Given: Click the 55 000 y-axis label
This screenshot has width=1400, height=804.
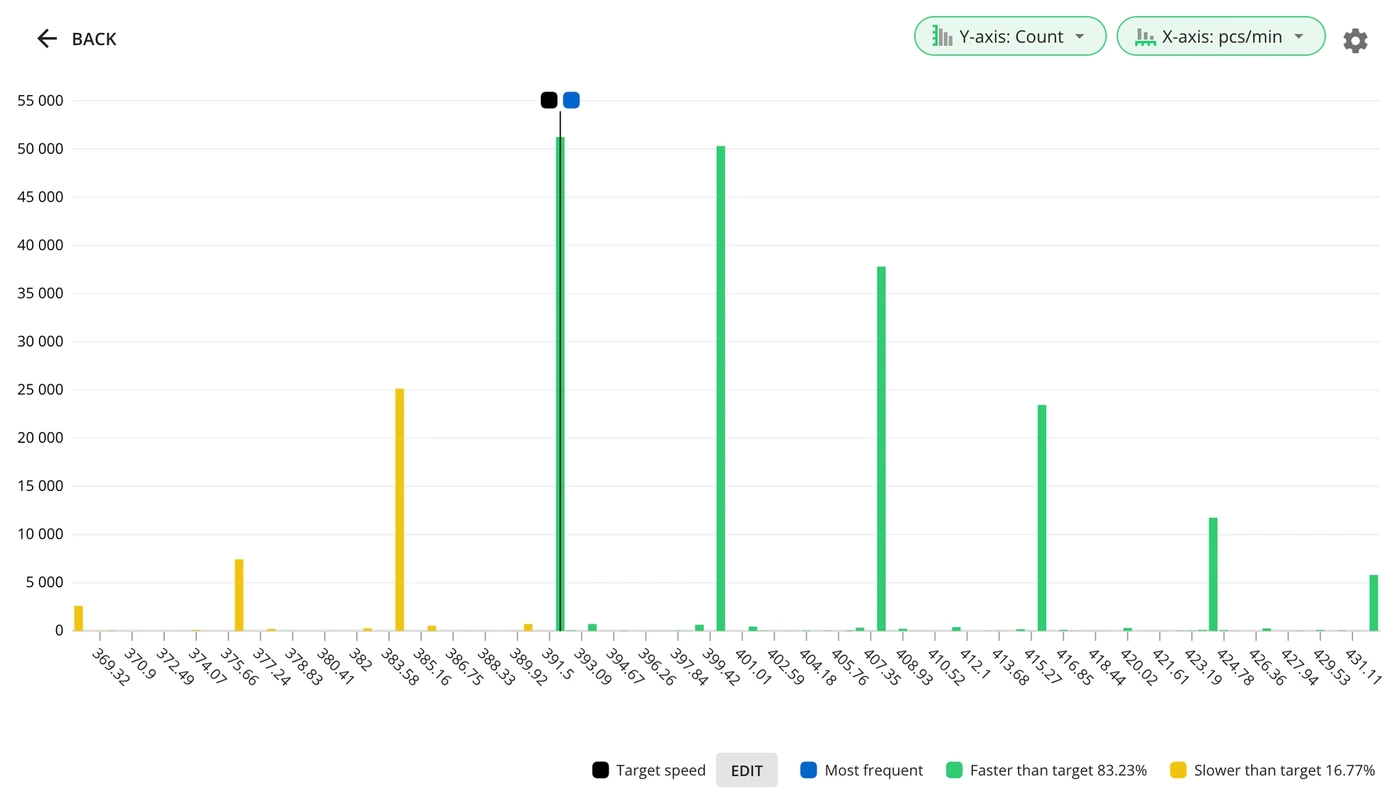Looking at the screenshot, I should tap(41, 101).
